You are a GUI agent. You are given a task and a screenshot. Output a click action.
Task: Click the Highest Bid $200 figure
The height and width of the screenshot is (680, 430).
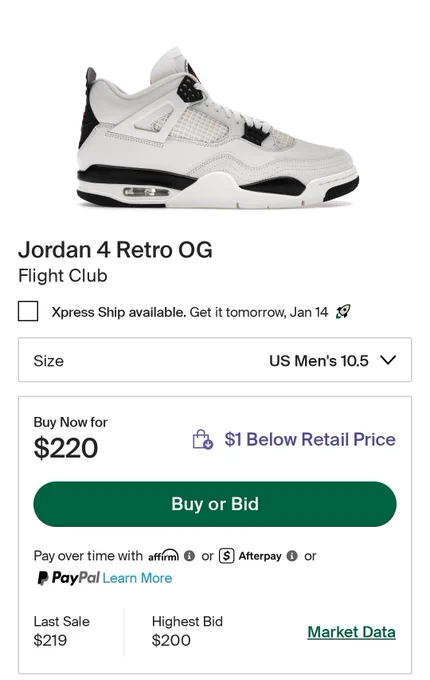171,640
